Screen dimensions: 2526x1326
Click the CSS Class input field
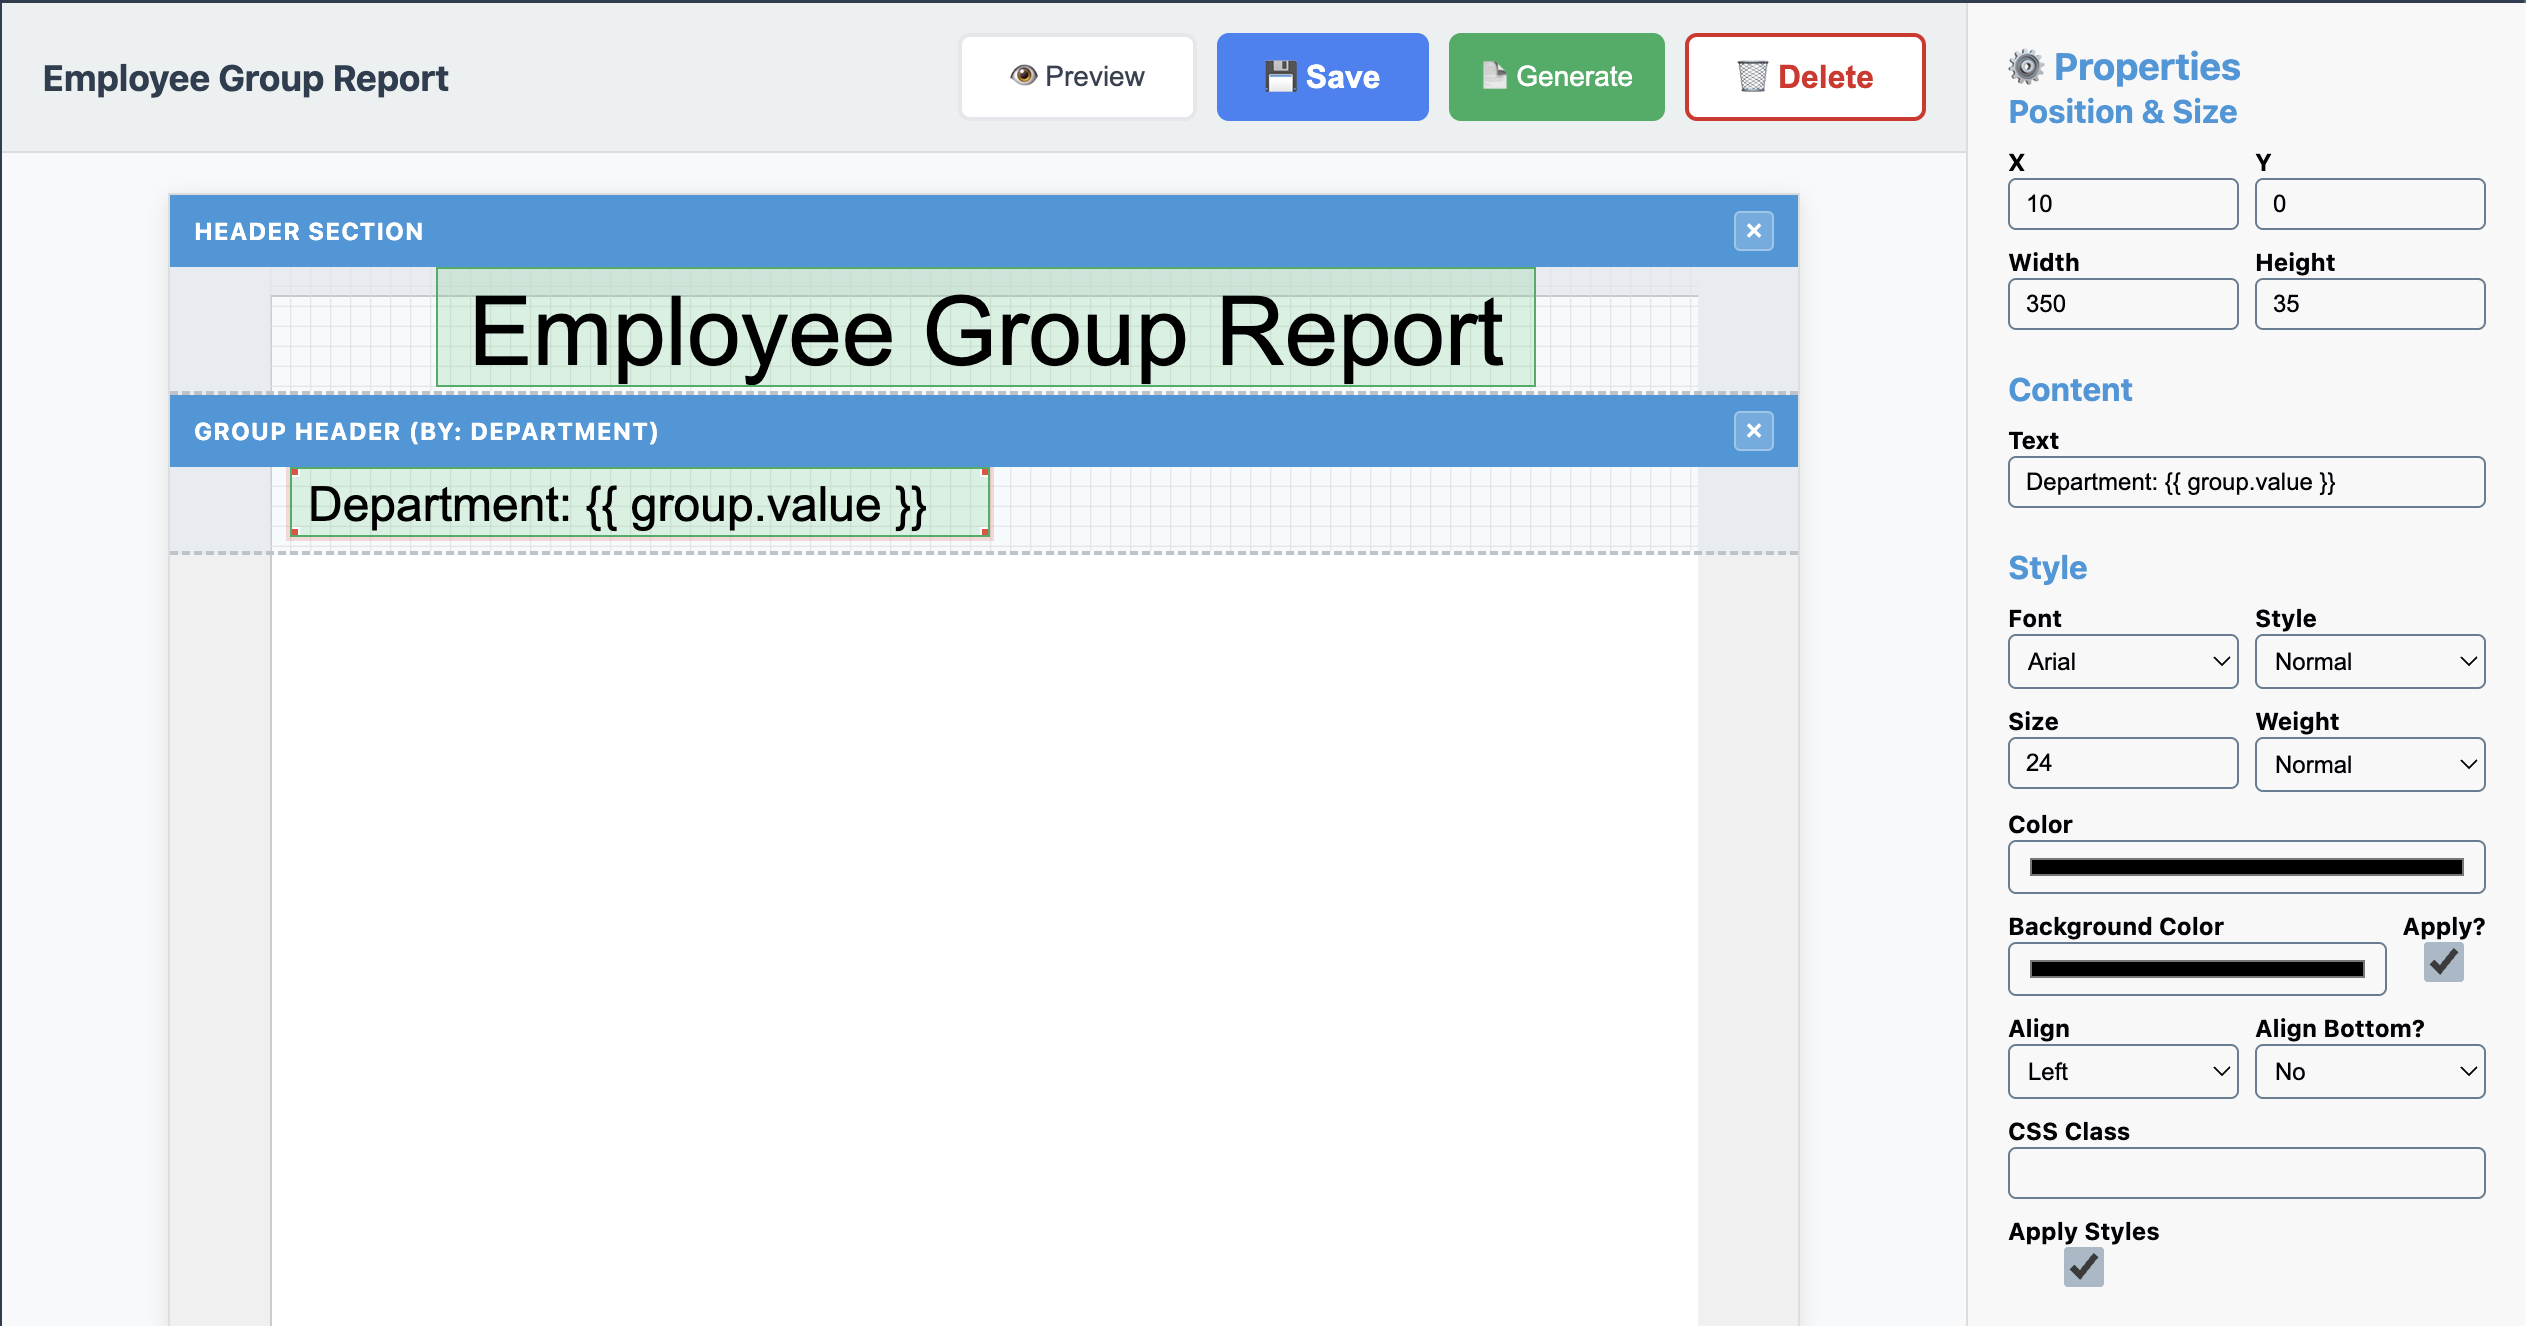(x=2246, y=1172)
